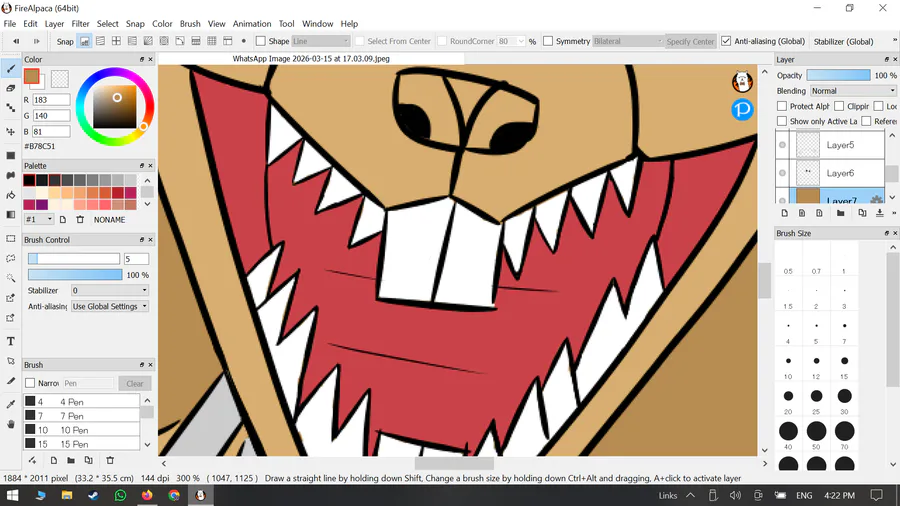Screen dimensions: 900x506
Task: Select the Text tool
Action: [10, 341]
